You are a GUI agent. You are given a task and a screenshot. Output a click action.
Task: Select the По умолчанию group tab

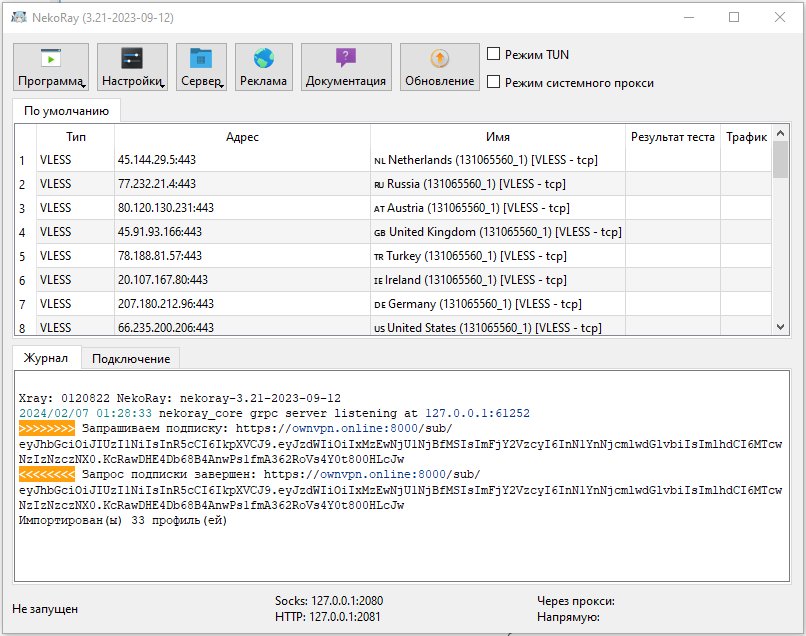coord(67,111)
